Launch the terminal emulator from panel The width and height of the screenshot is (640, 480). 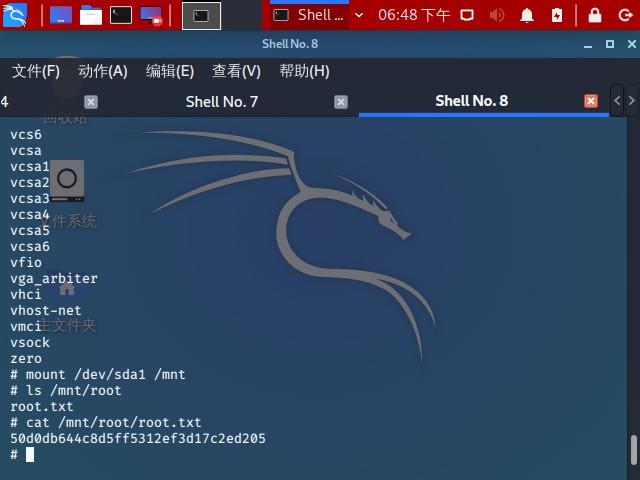[x=121, y=15]
